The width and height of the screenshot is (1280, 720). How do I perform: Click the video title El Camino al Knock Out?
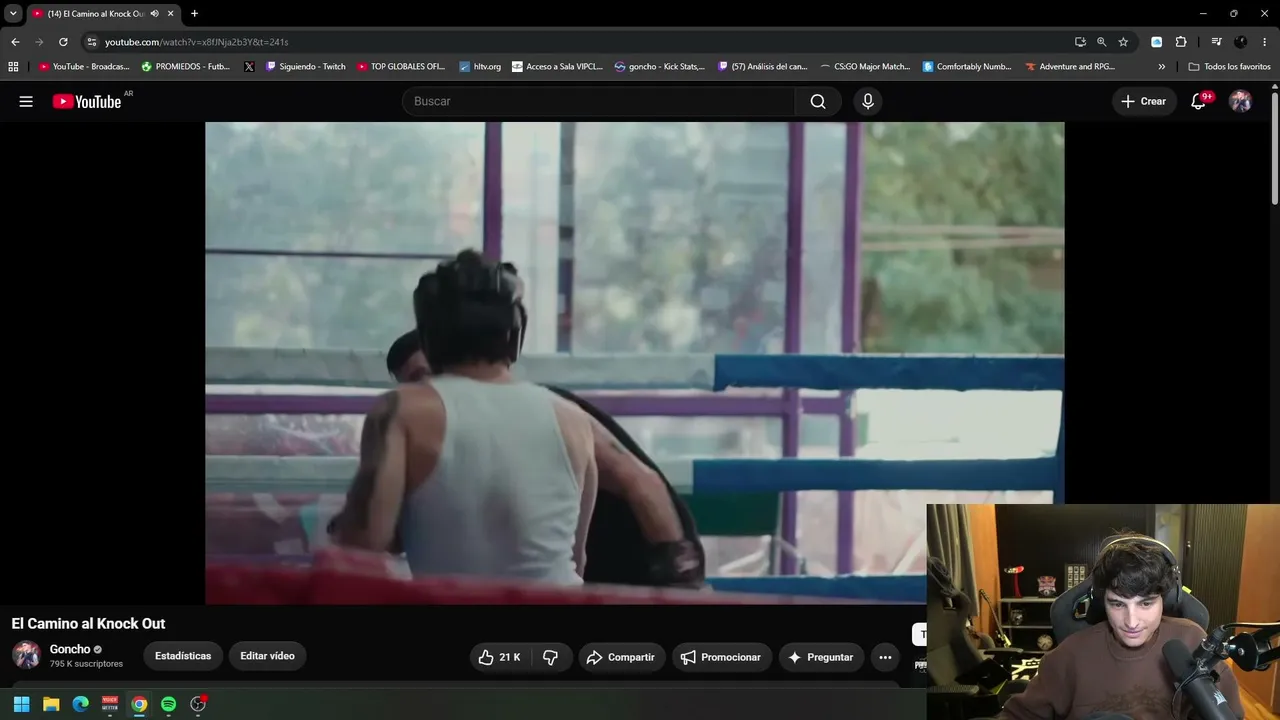tap(88, 624)
